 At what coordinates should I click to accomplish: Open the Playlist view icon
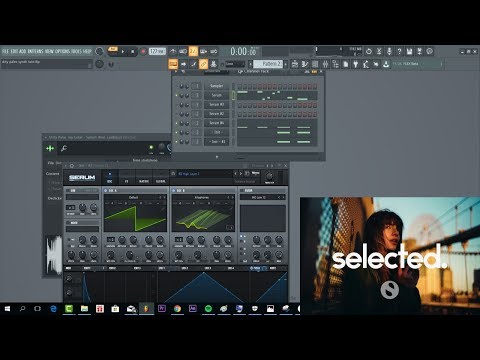coord(295,64)
